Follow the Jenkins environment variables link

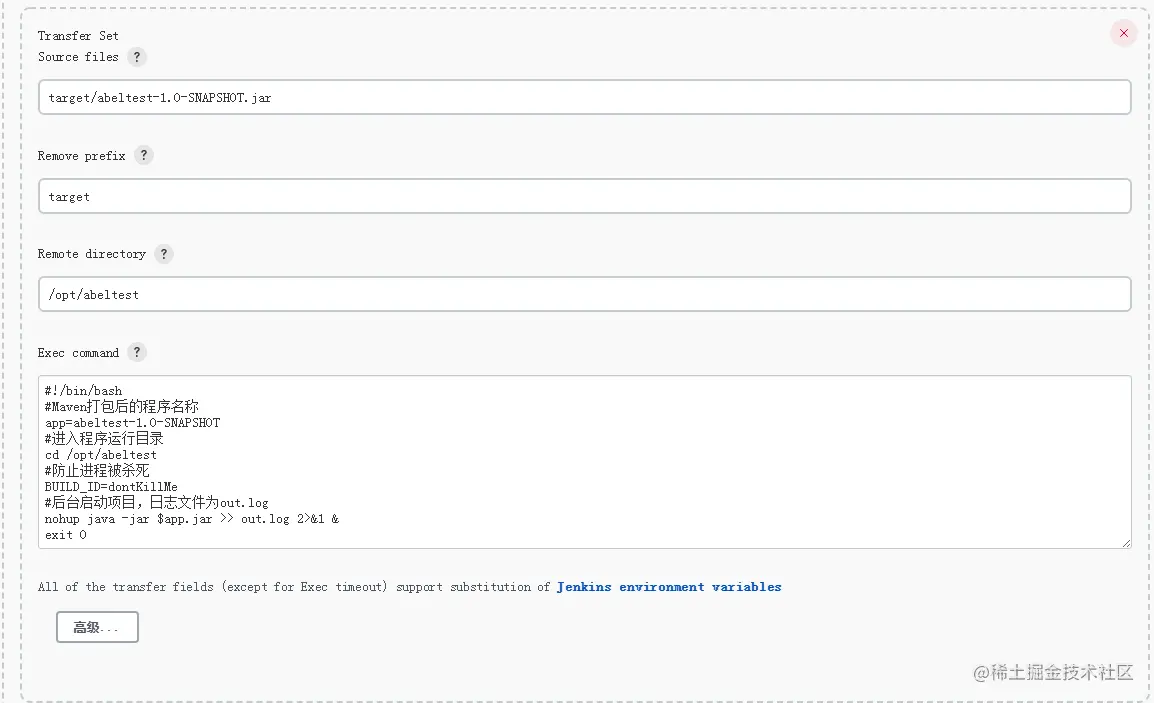669,587
